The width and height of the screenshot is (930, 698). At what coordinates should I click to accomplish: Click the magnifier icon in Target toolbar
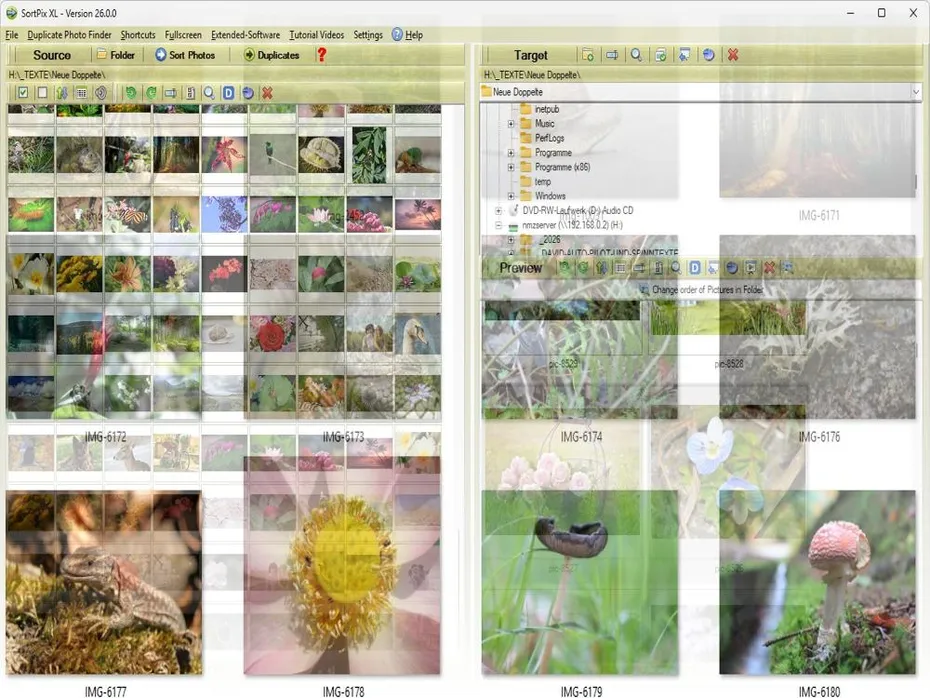[x=636, y=55]
